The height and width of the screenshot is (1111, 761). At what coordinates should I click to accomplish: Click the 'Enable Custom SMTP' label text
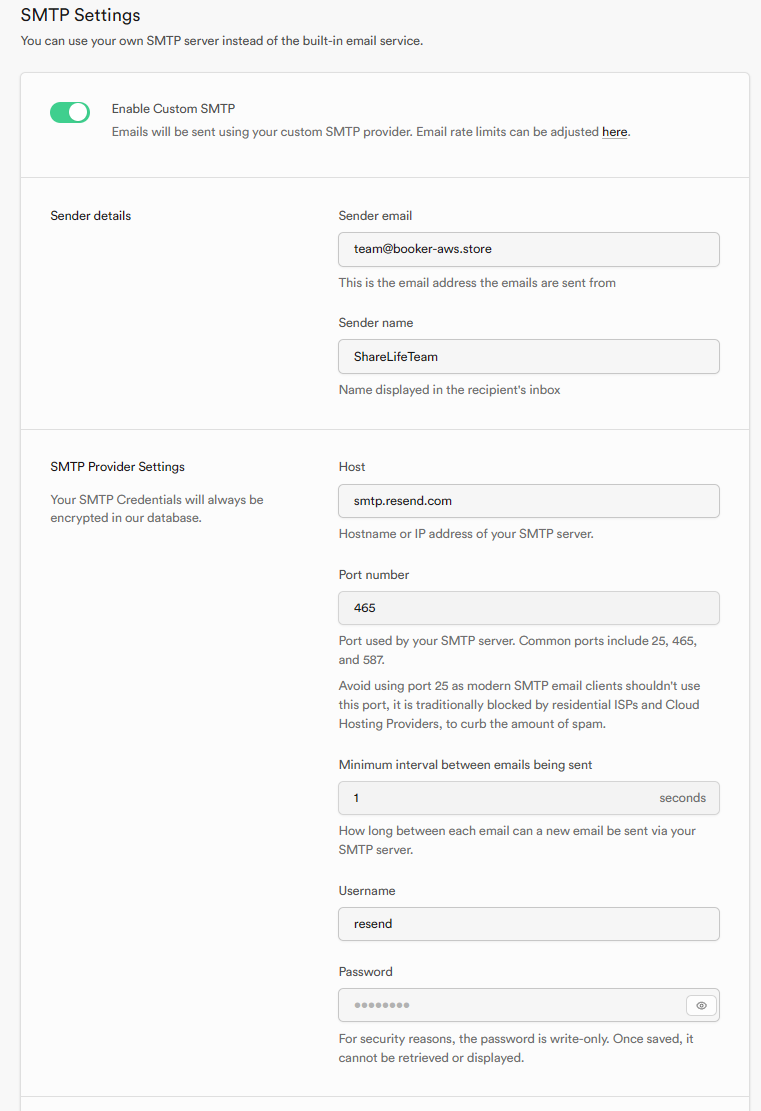point(173,109)
